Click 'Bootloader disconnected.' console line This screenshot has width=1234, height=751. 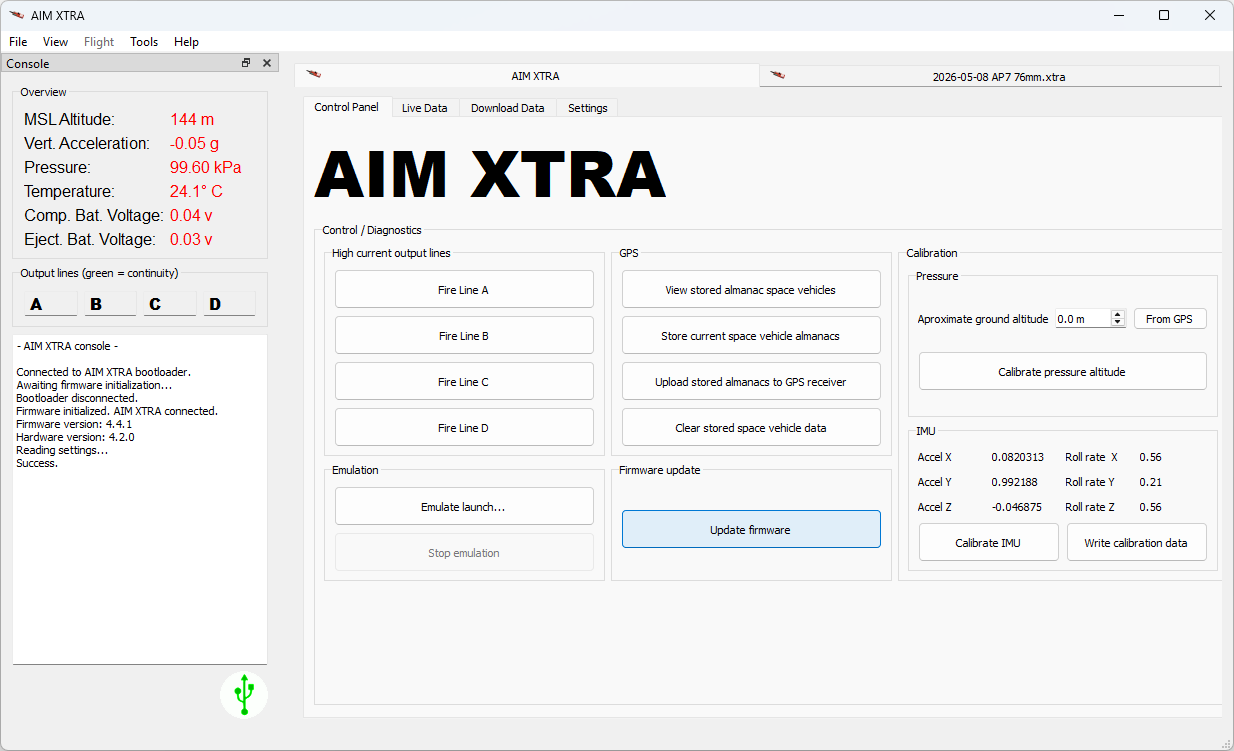(77, 398)
